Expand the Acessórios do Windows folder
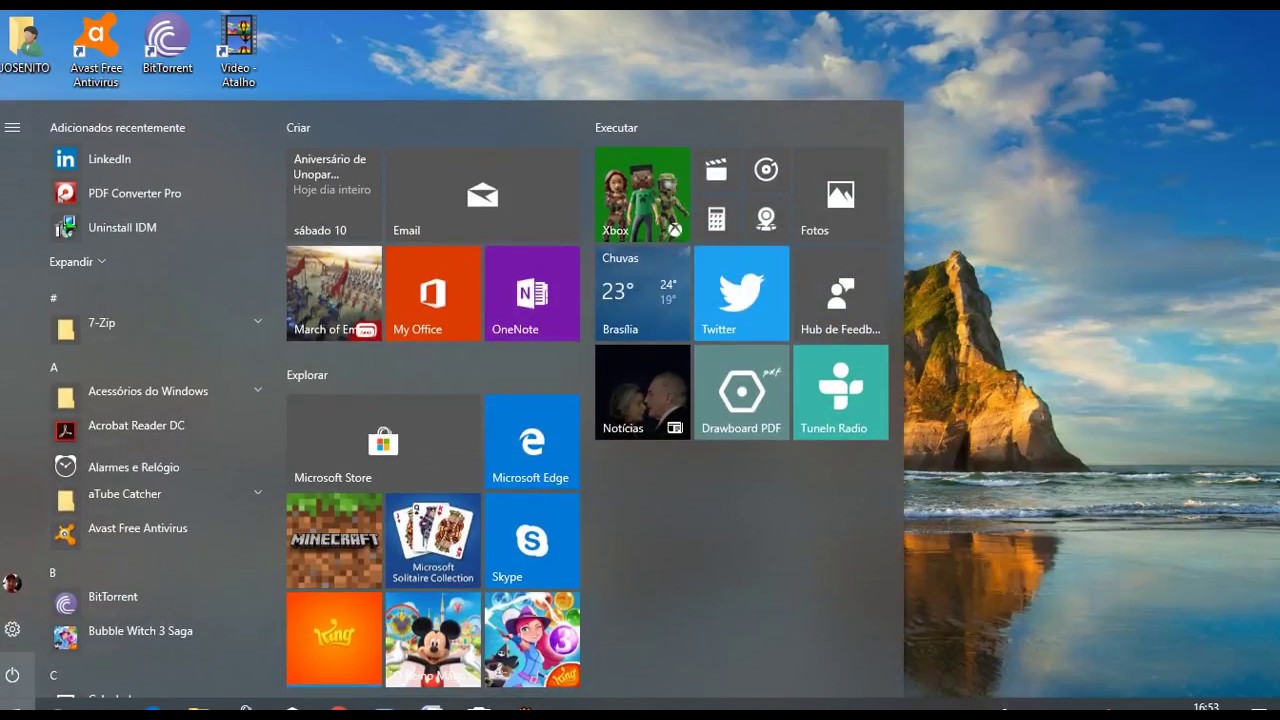 [x=257, y=390]
